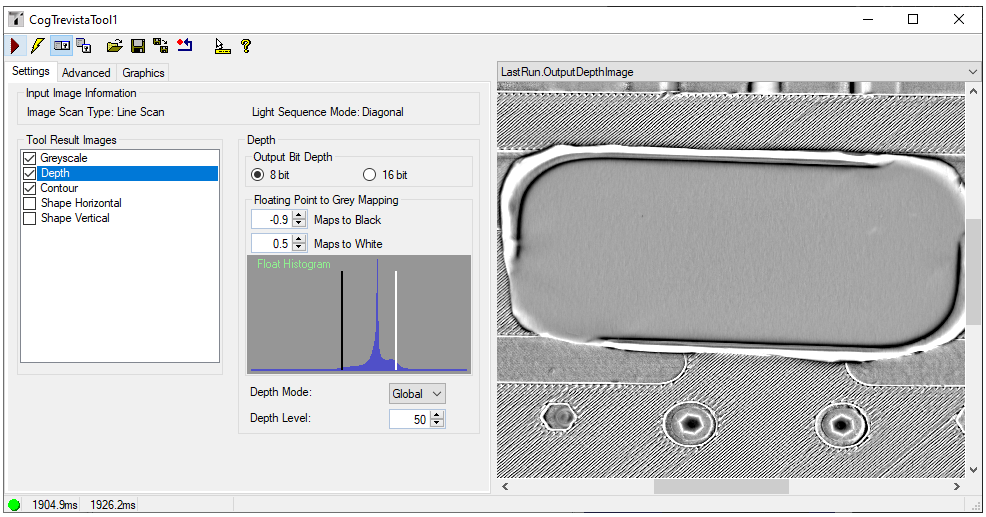Click the Maps to Black value field
986x517 pixels.
click(270, 220)
